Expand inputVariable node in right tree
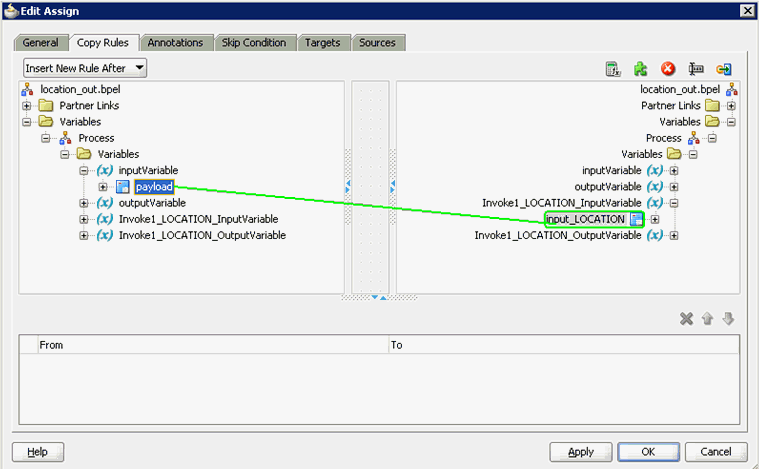Screen dimensions: 759x469 (674, 170)
